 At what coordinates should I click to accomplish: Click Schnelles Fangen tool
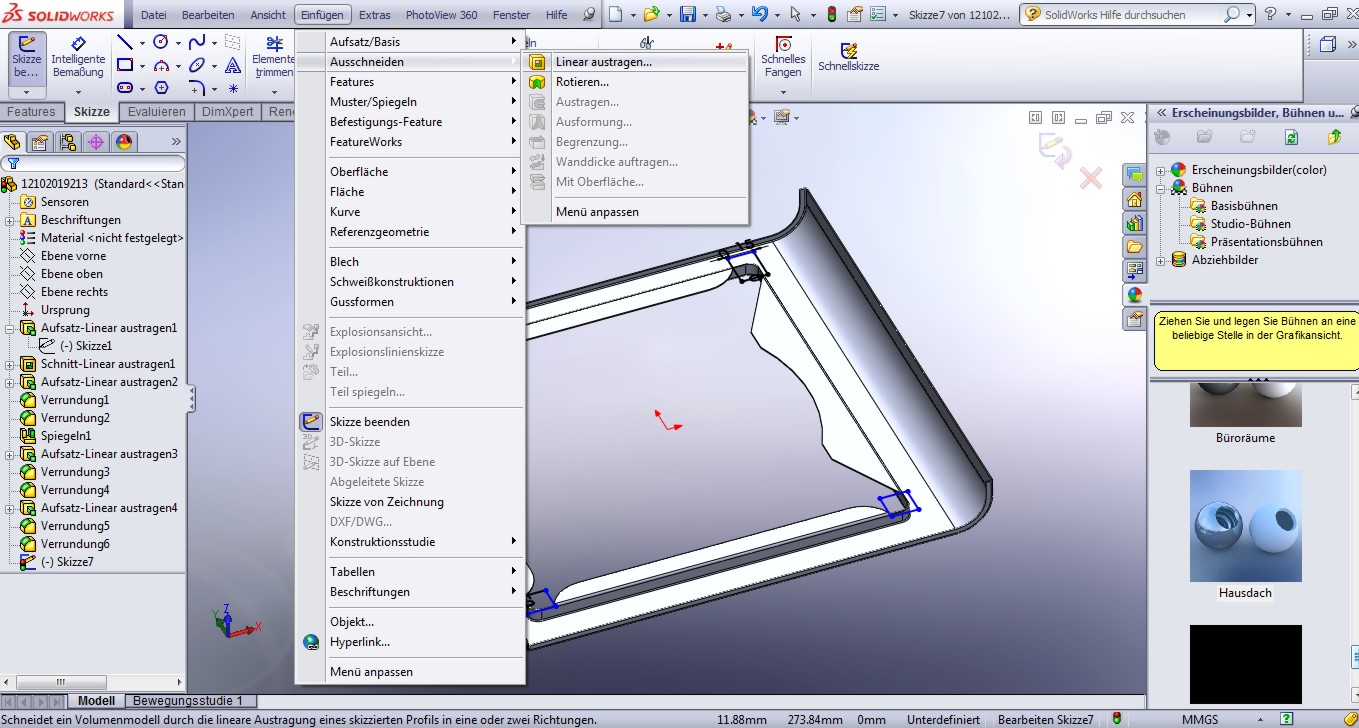[x=783, y=57]
